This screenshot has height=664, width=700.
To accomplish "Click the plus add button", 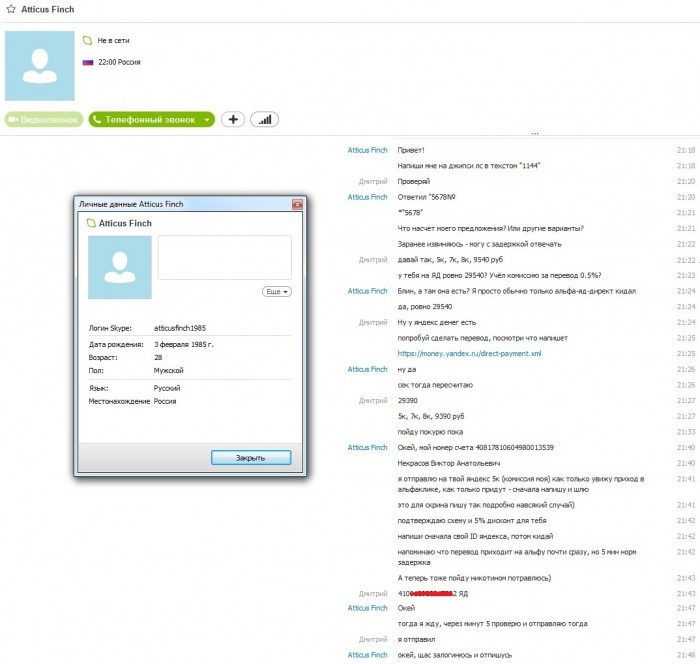I will point(233,120).
